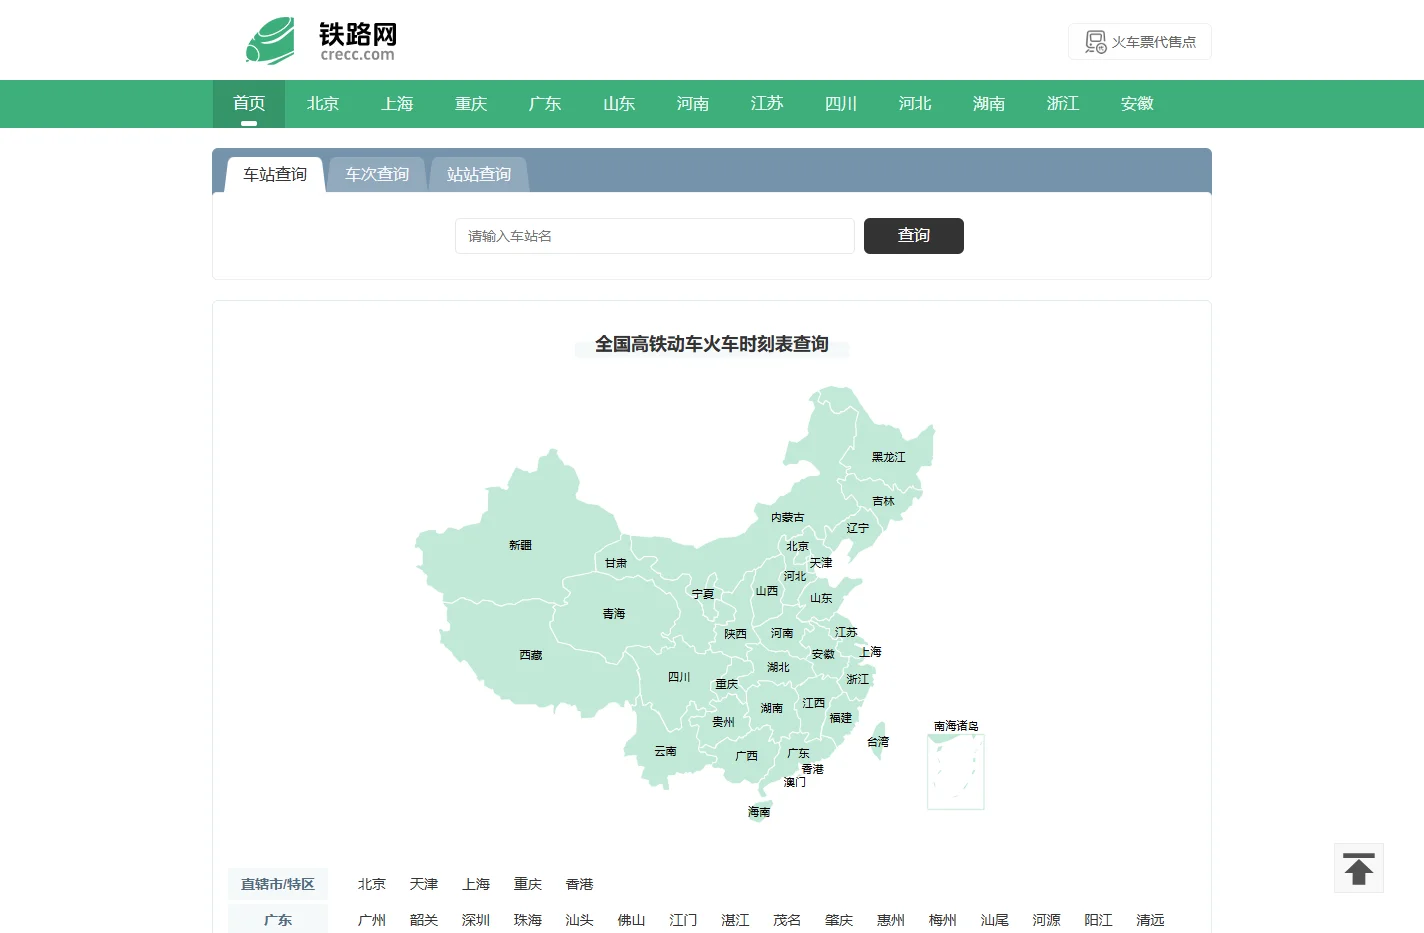Select 宁夏 region on the map
Viewport: 1424px width, 933px height.
point(703,594)
